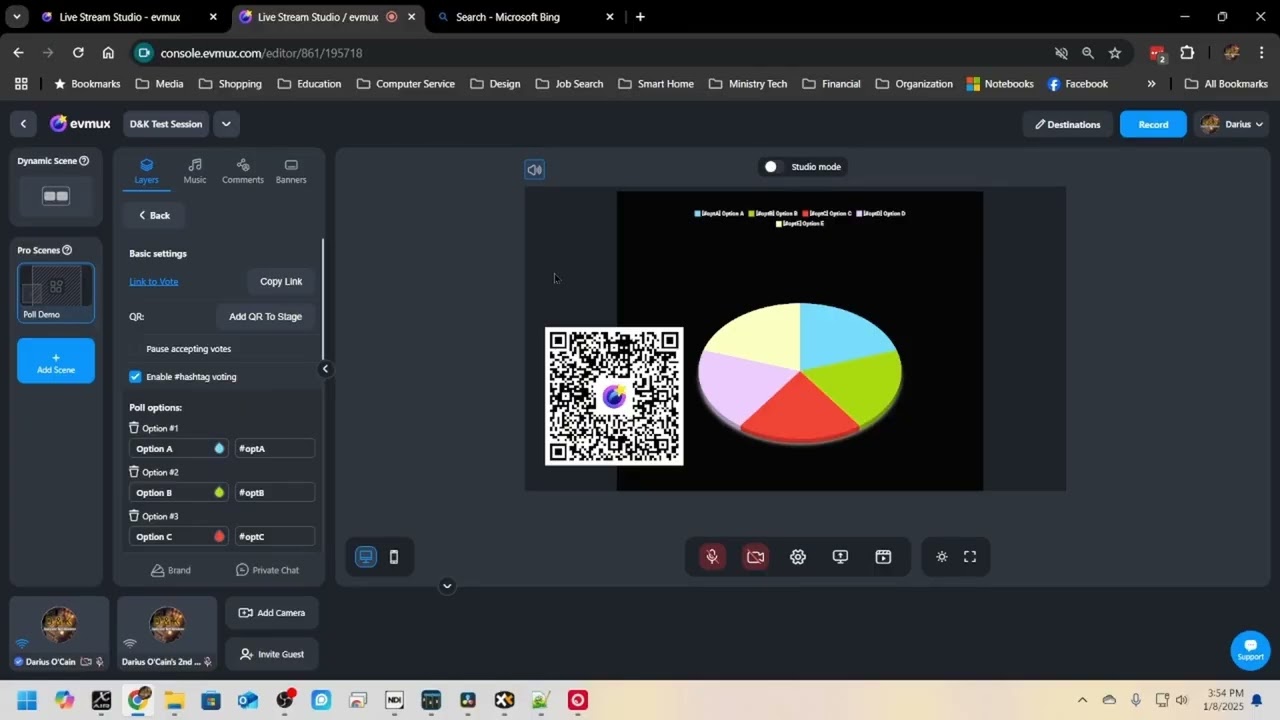This screenshot has width=1280, height=720.
Task: Switch preview to mobile portrait layout
Action: point(394,557)
